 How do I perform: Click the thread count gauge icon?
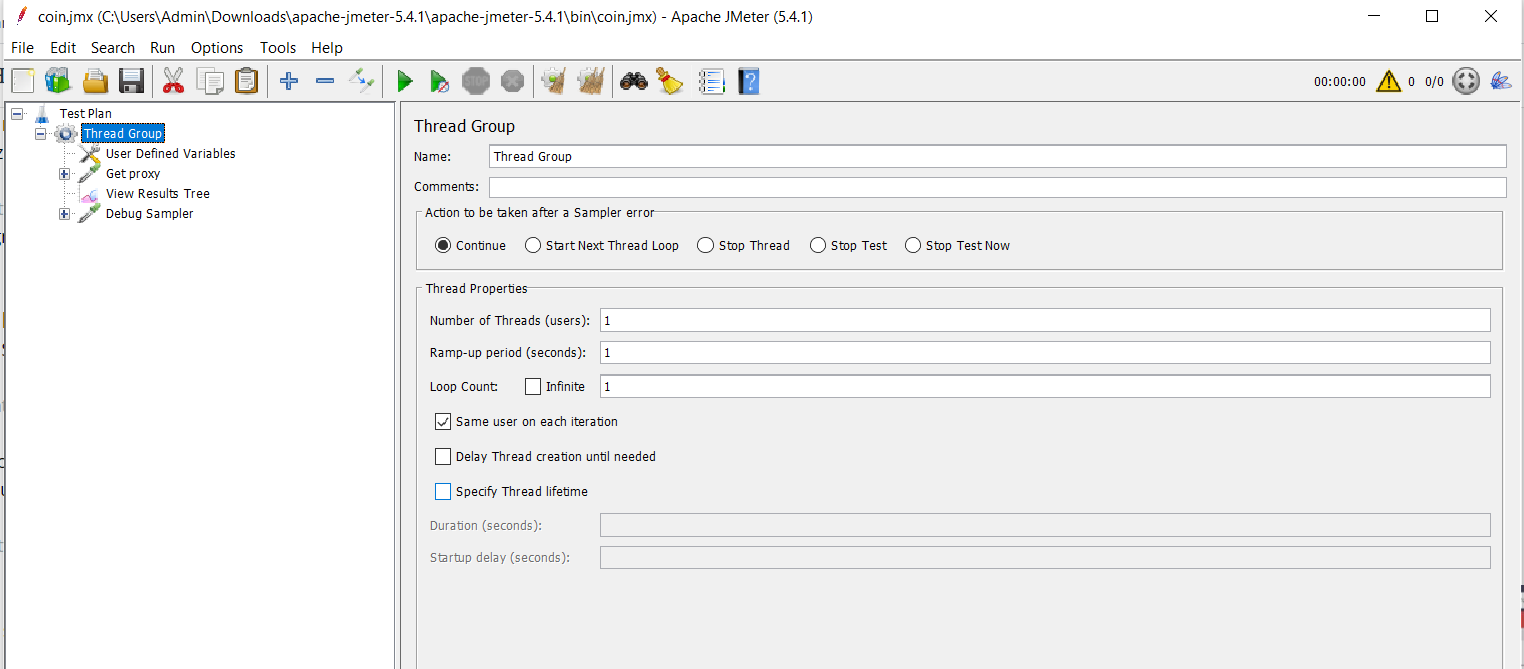[x=1466, y=81]
